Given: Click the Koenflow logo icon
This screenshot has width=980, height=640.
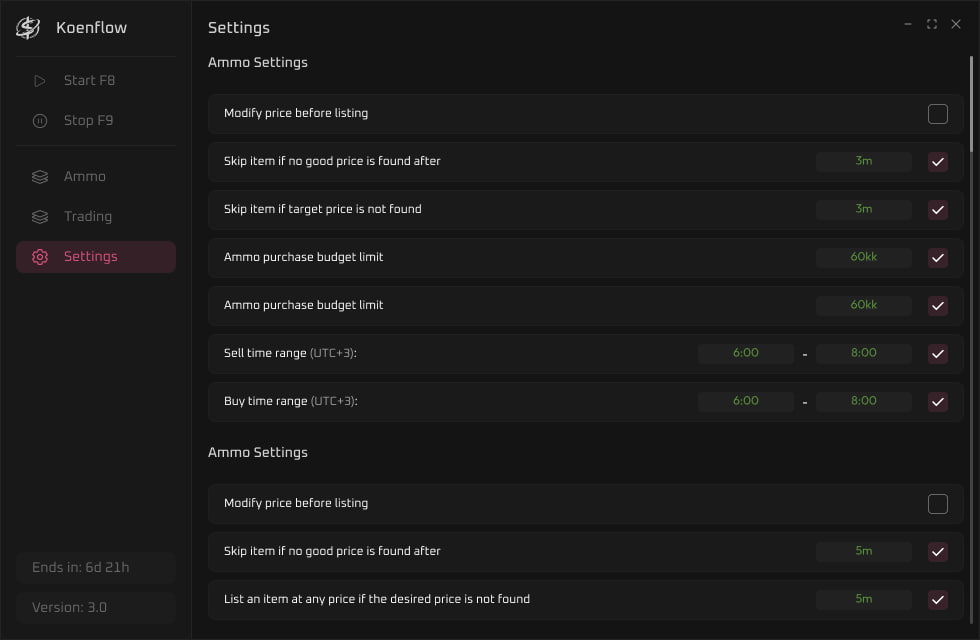Looking at the screenshot, I should (28, 28).
